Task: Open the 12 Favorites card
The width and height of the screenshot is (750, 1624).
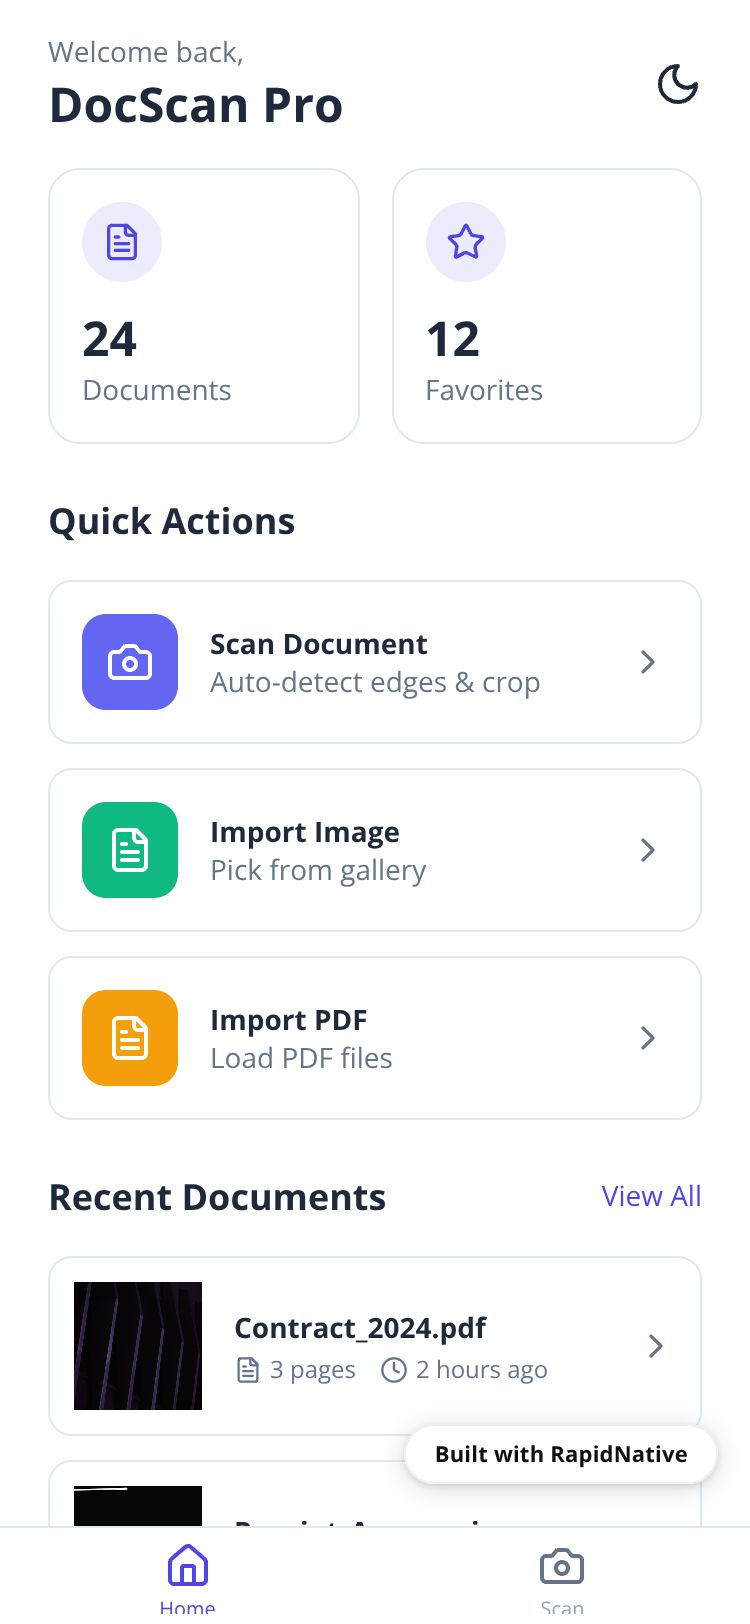Action: pyautogui.click(x=547, y=306)
